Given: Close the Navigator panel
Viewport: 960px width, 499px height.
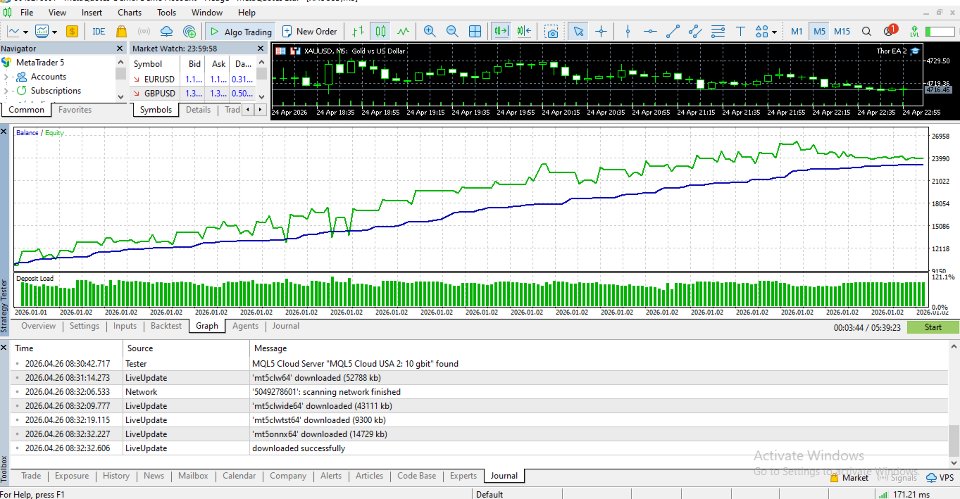Looking at the screenshot, I should [x=119, y=48].
